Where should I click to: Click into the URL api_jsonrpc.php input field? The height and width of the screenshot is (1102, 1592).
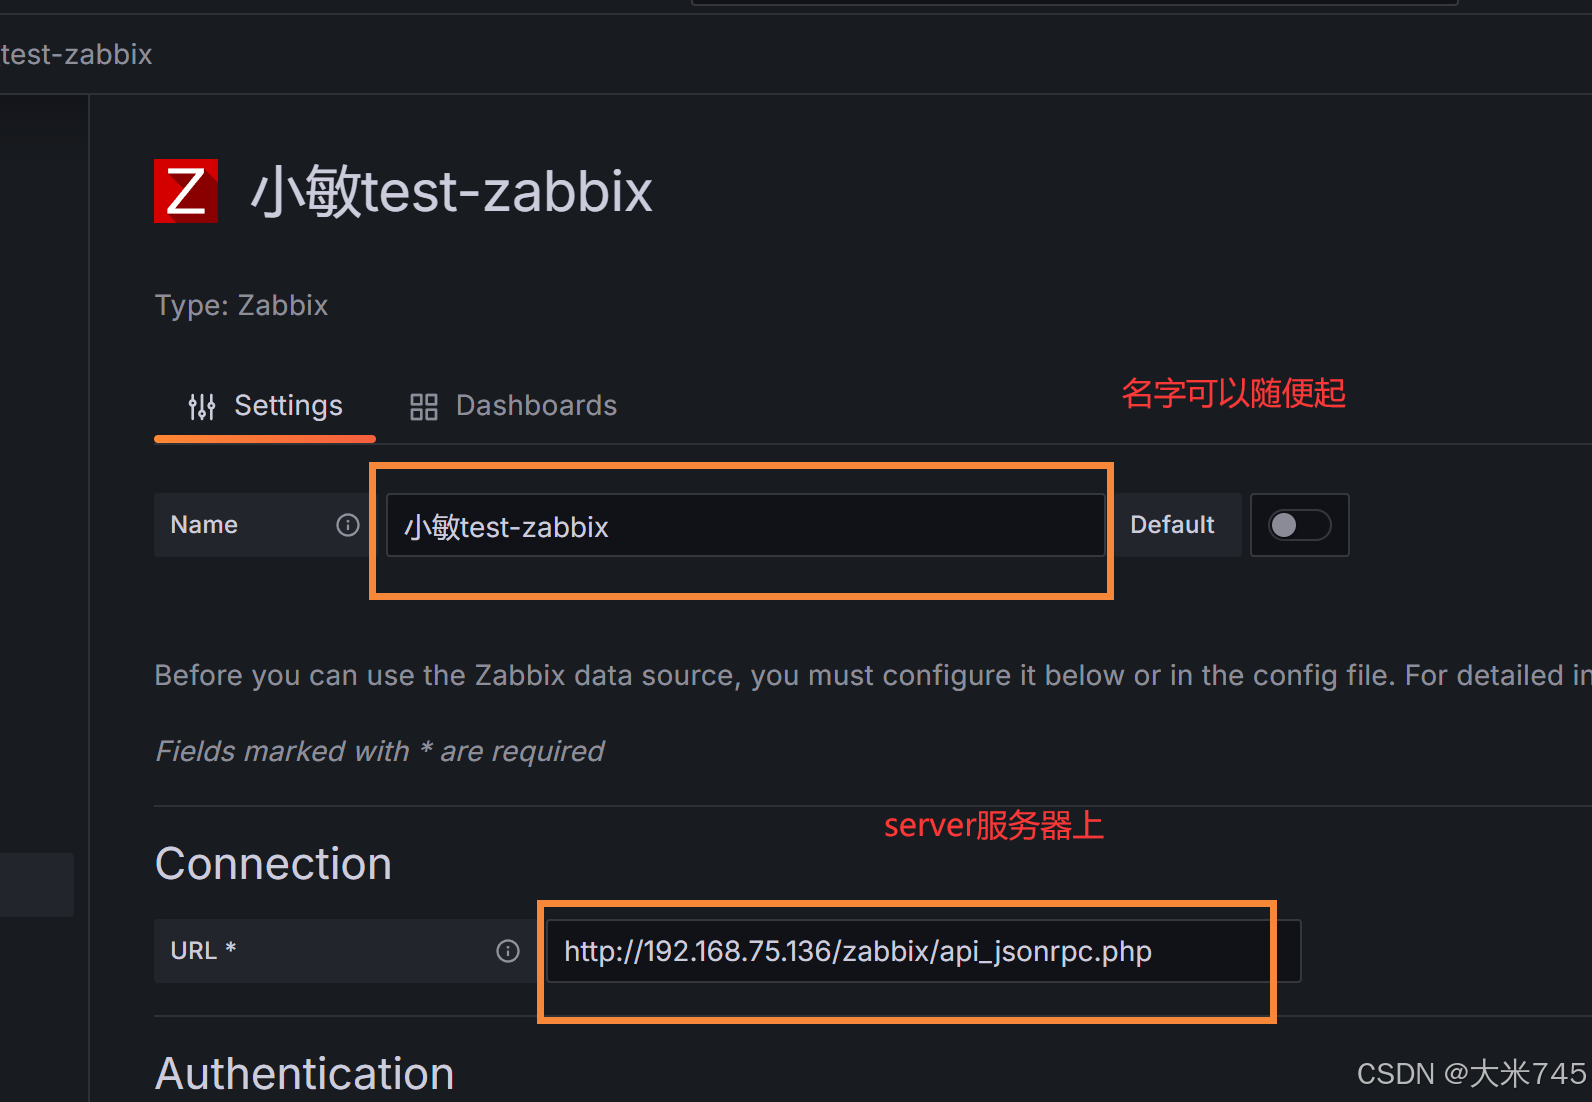click(x=923, y=951)
